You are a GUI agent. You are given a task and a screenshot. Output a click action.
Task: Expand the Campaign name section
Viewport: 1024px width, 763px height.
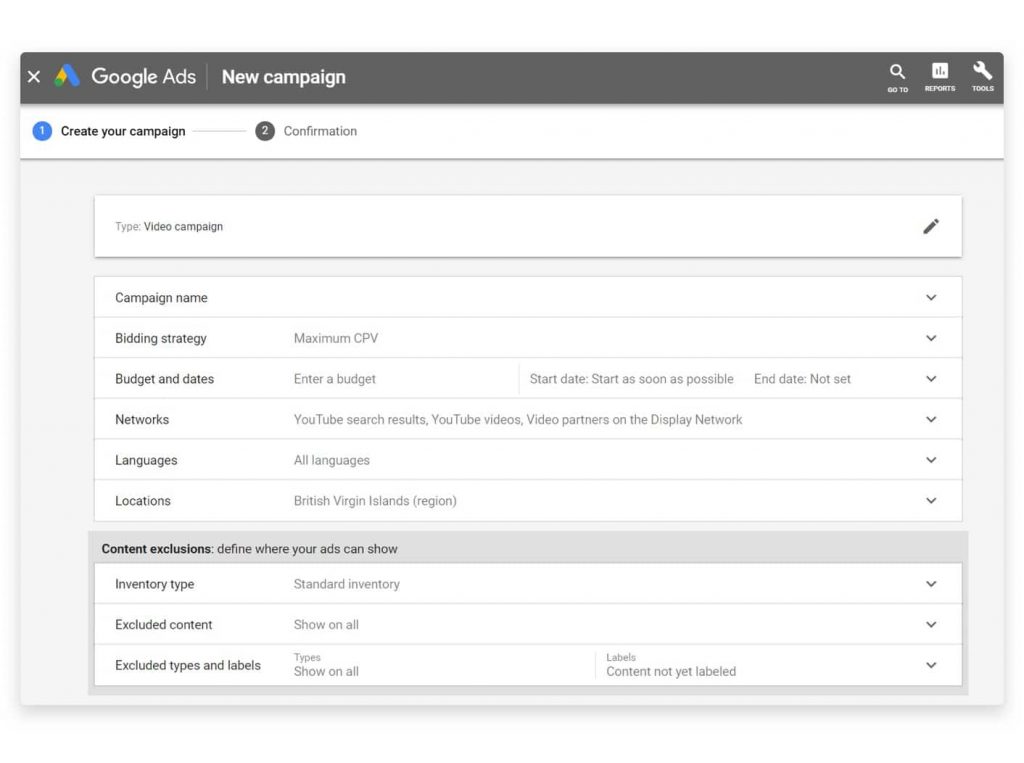pyautogui.click(x=528, y=297)
